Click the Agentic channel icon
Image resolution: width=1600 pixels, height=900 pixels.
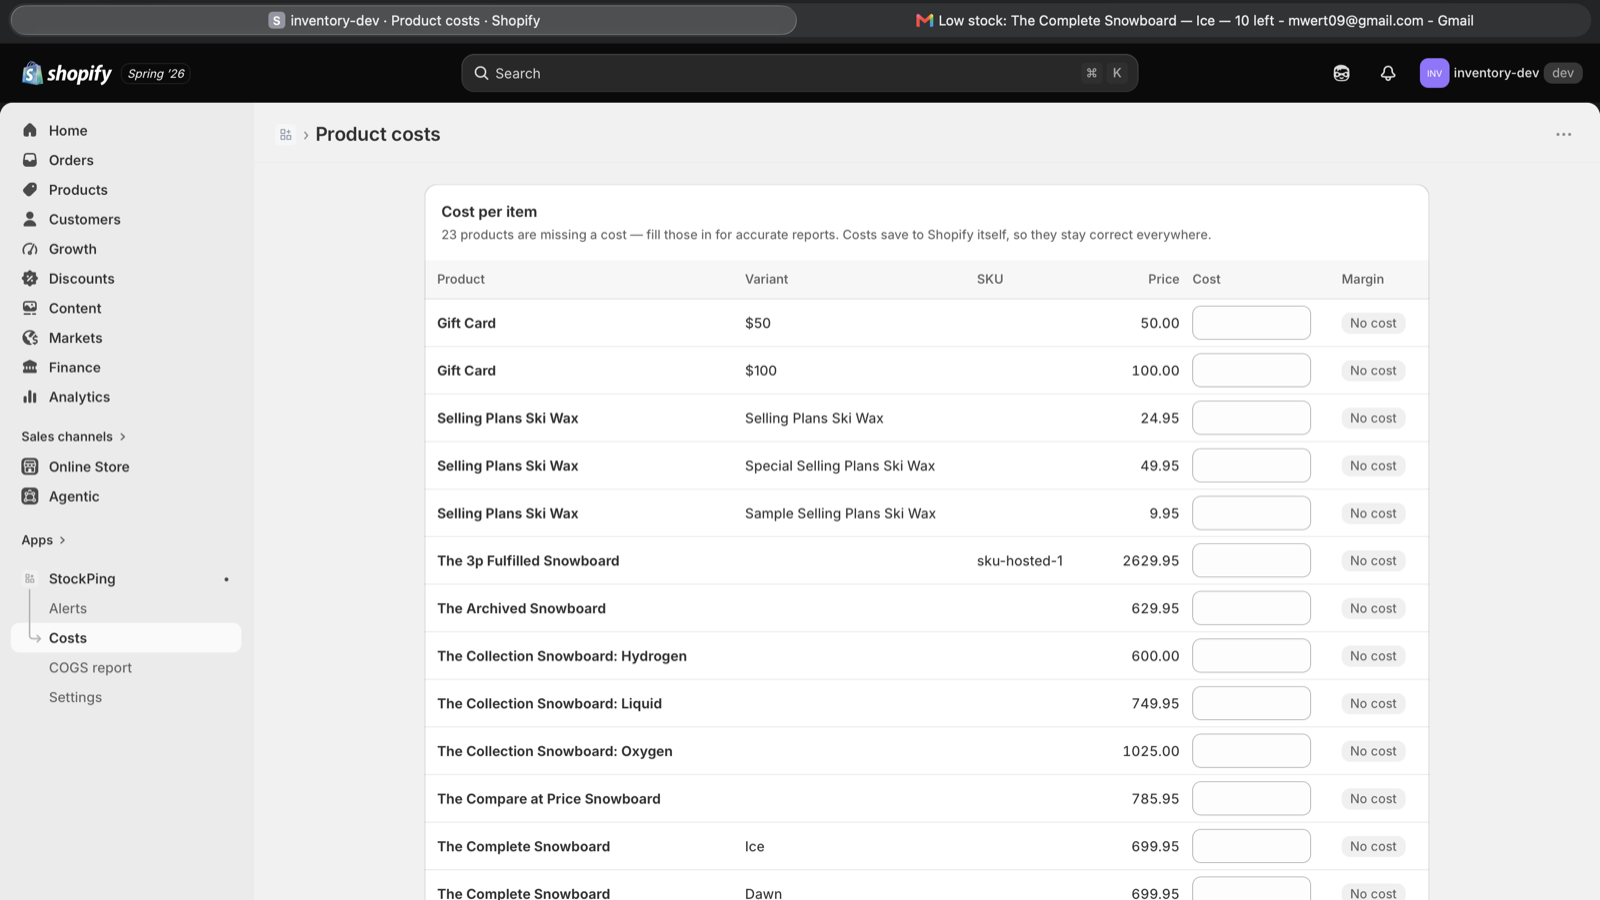30,496
